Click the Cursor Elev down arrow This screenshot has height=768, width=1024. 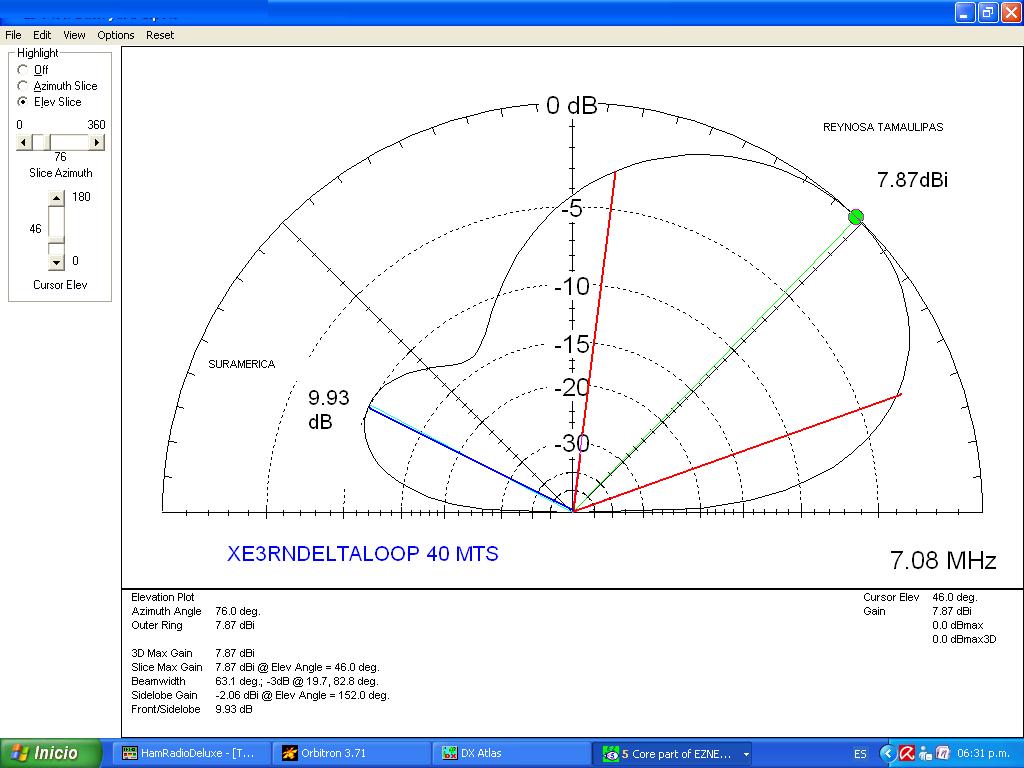point(57,262)
